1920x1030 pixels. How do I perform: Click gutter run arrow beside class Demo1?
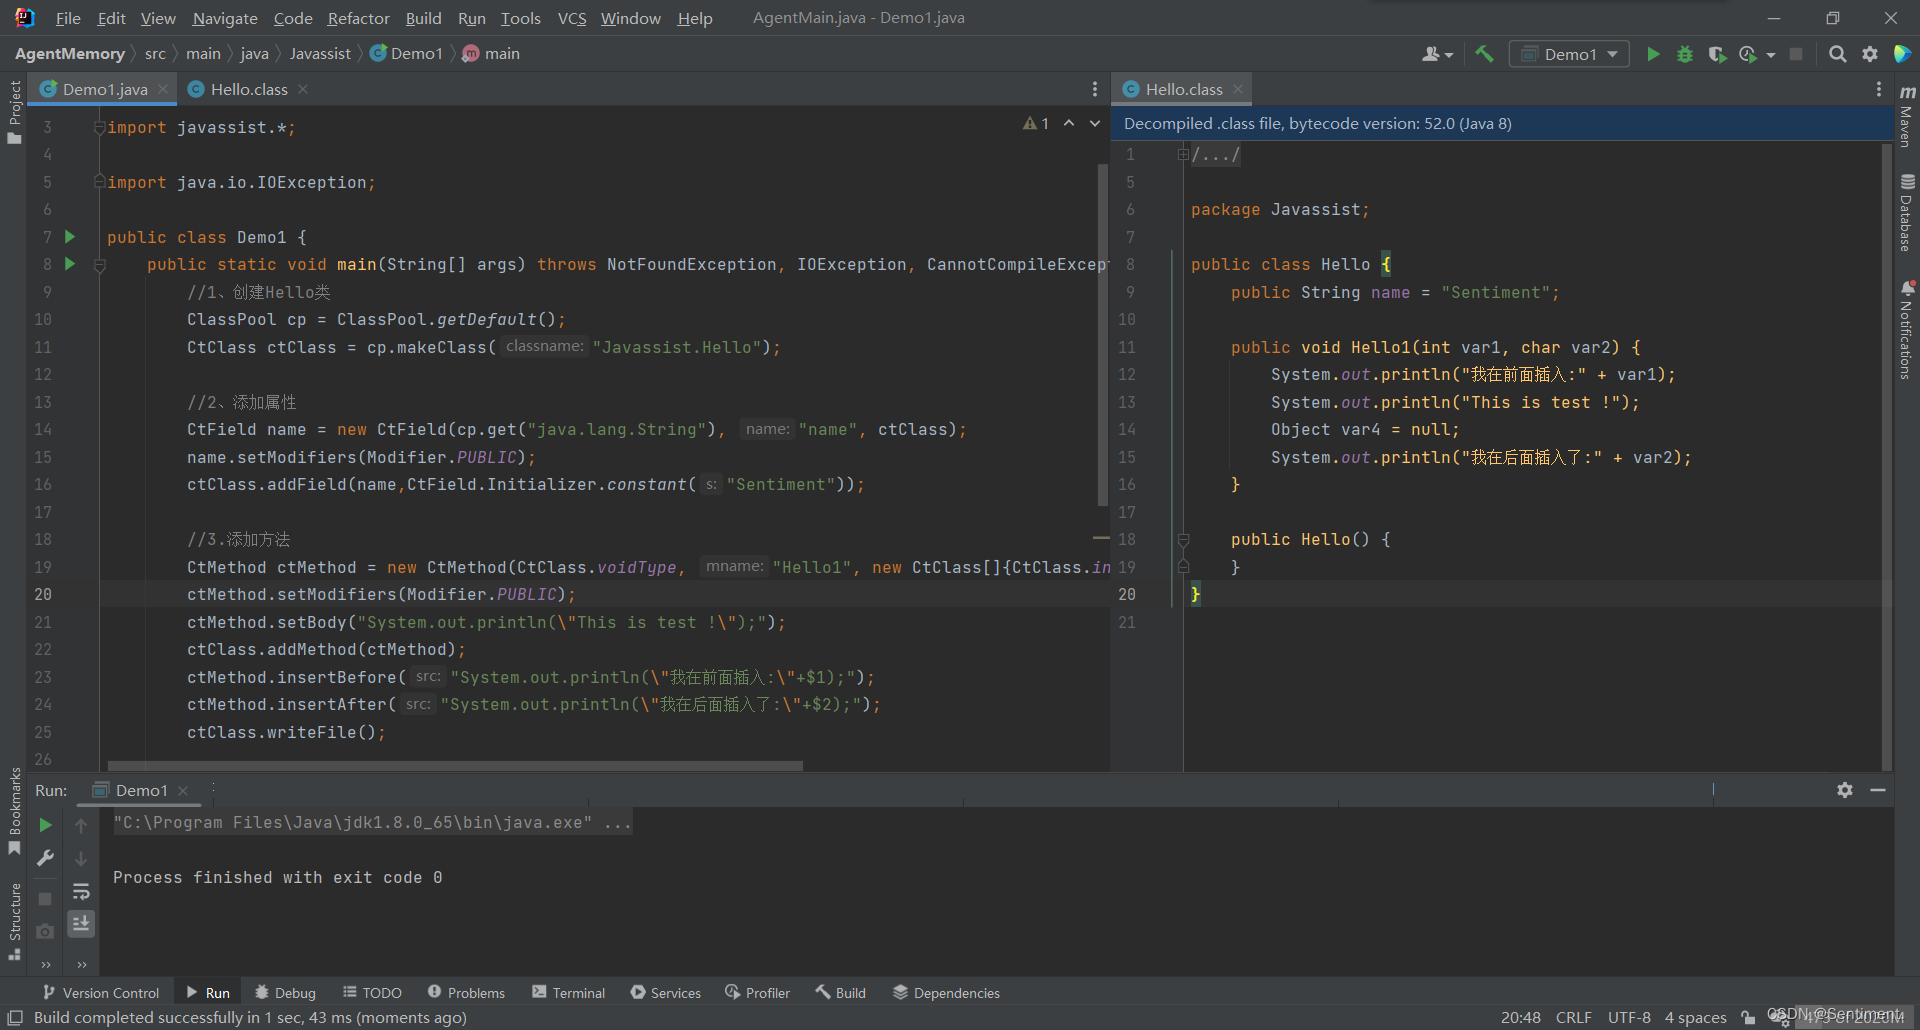[70, 237]
